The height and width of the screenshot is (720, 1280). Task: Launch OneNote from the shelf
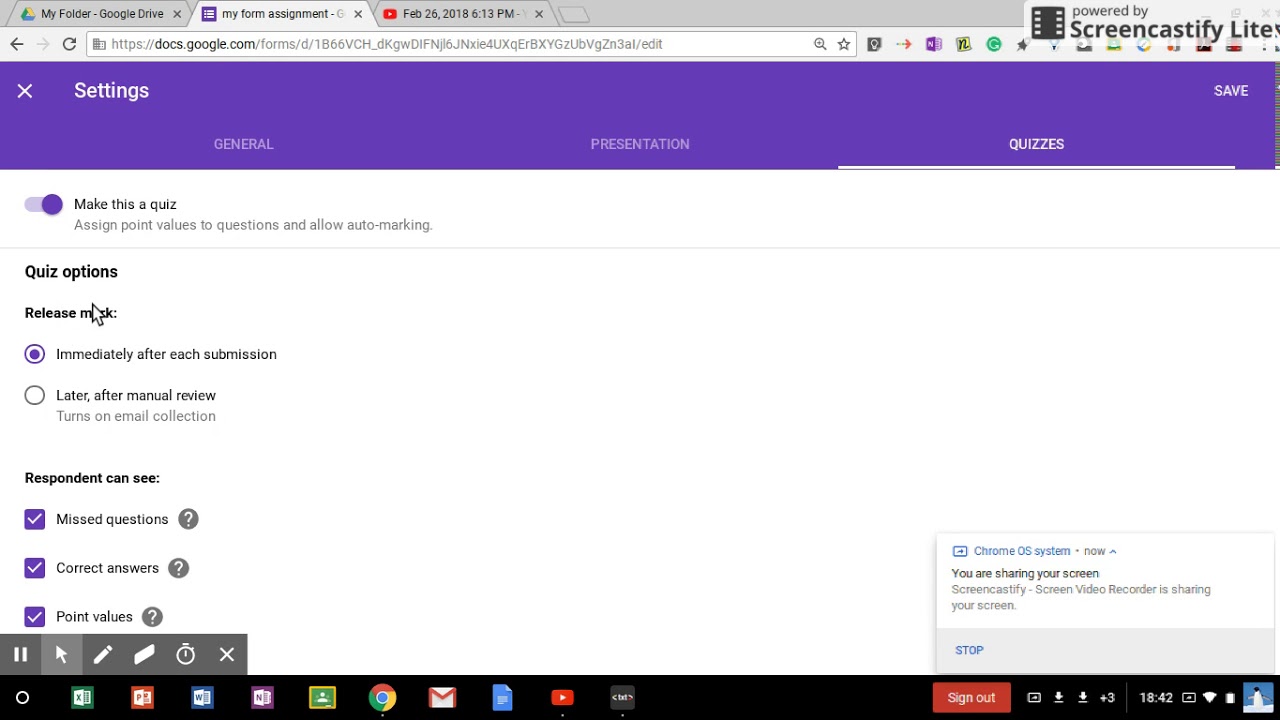[x=262, y=698]
